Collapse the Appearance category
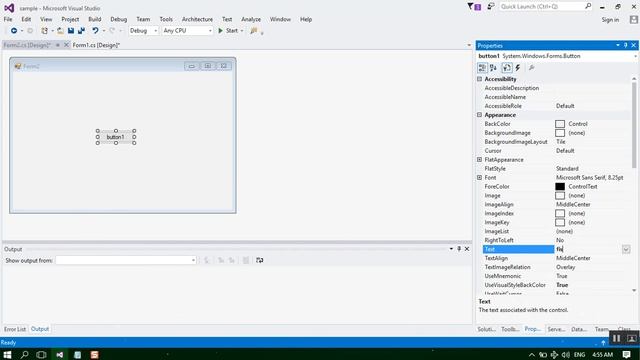The height and width of the screenshot is (360, 640). (x=480, y=115)
